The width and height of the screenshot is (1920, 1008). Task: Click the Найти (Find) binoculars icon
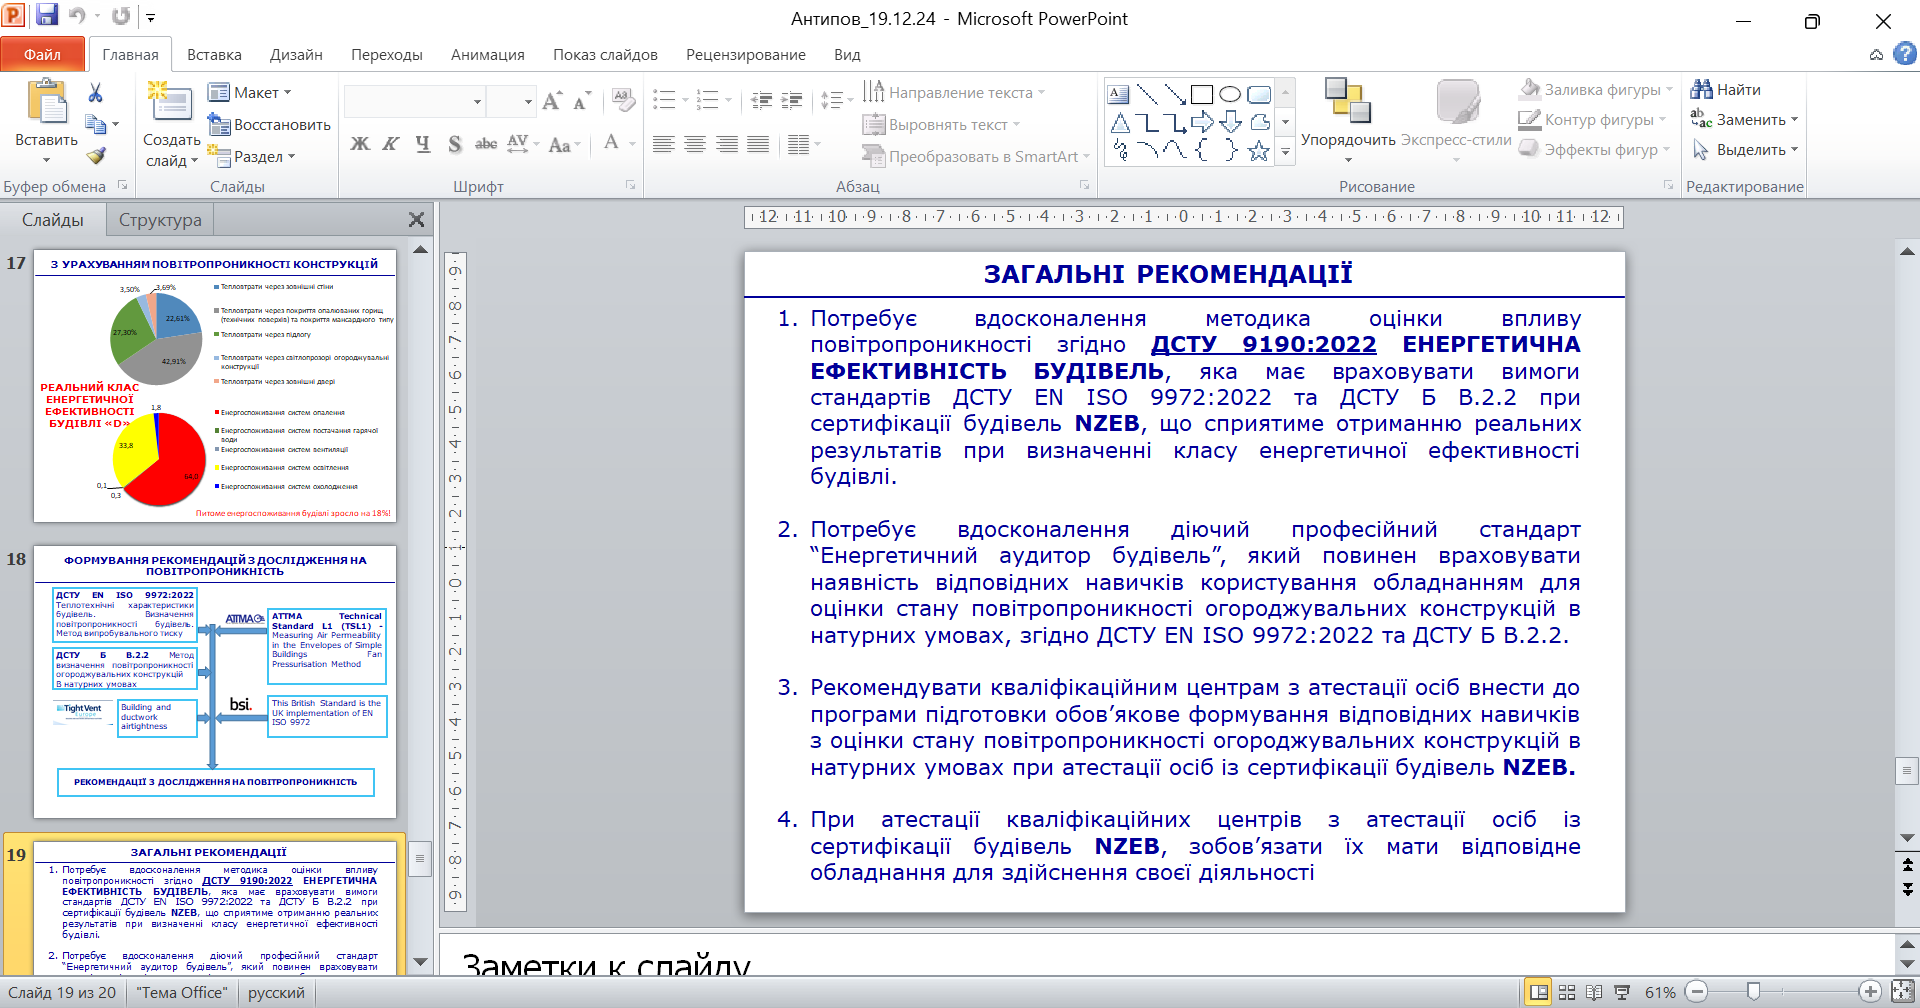click(1701, 90)
